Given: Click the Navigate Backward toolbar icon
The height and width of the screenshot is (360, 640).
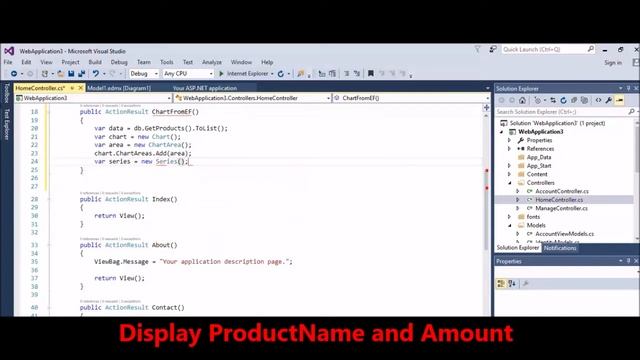Looking at the screenshot, I should click(13, 74).
